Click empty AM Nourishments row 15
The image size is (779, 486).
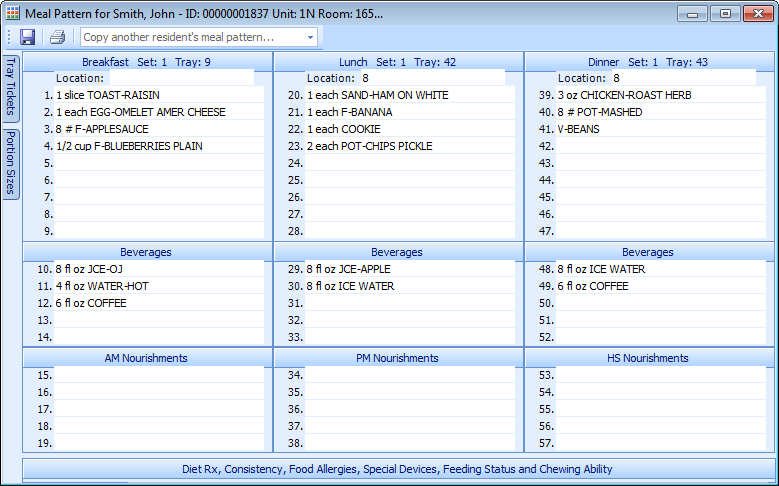click(x=158, y=375)
